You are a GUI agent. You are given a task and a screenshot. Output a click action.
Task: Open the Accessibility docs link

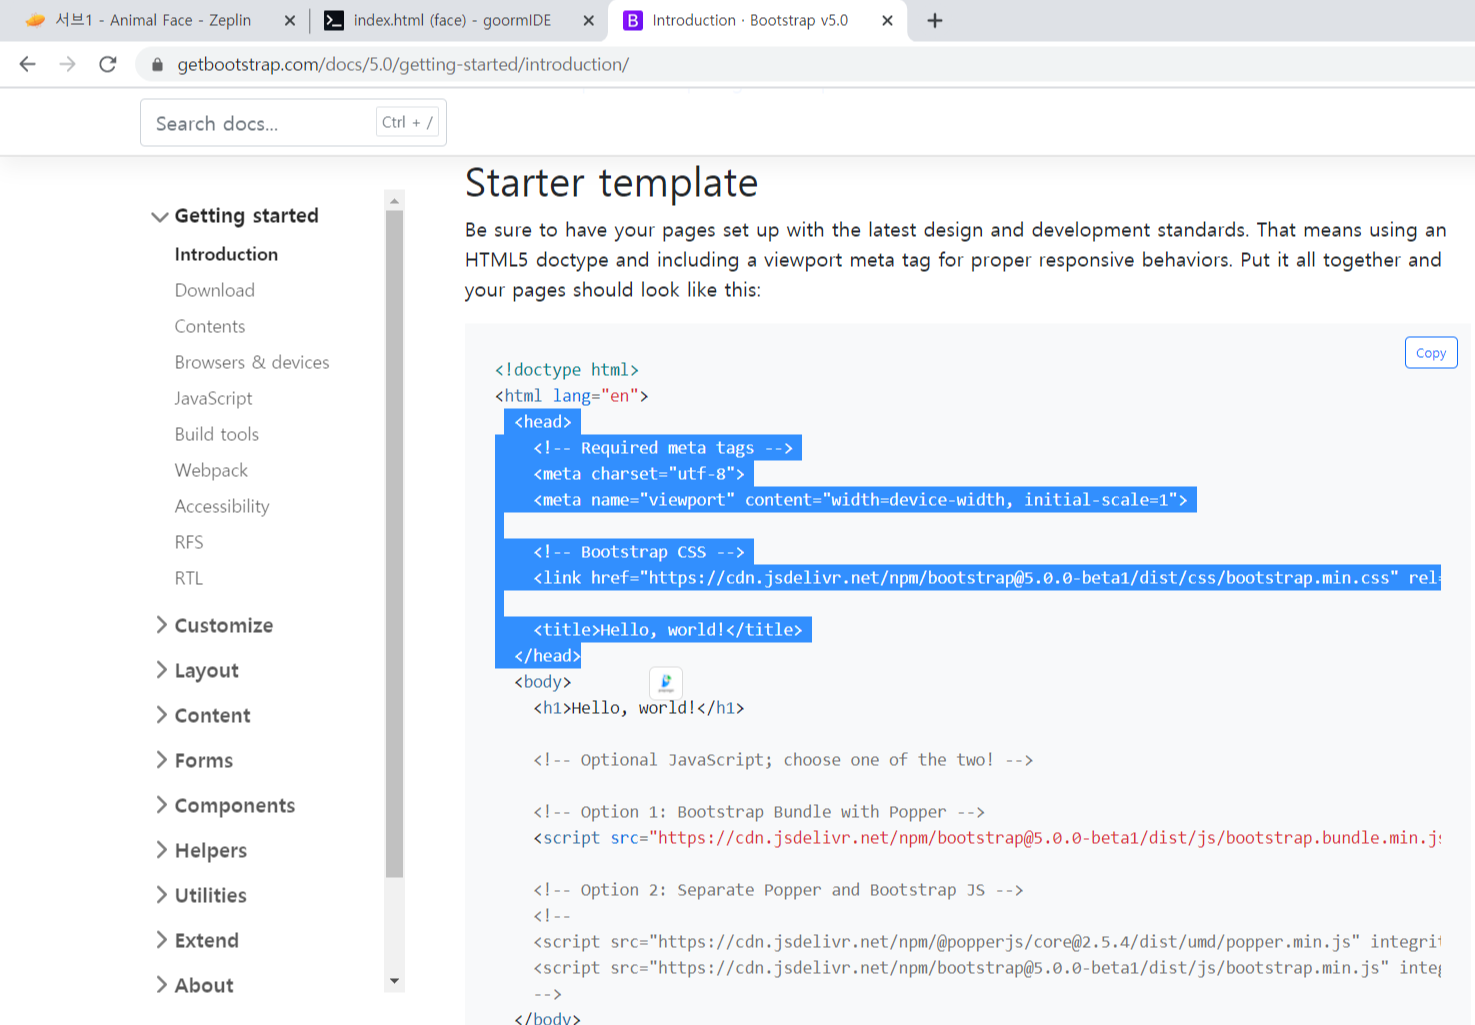(x=222, y=506)
